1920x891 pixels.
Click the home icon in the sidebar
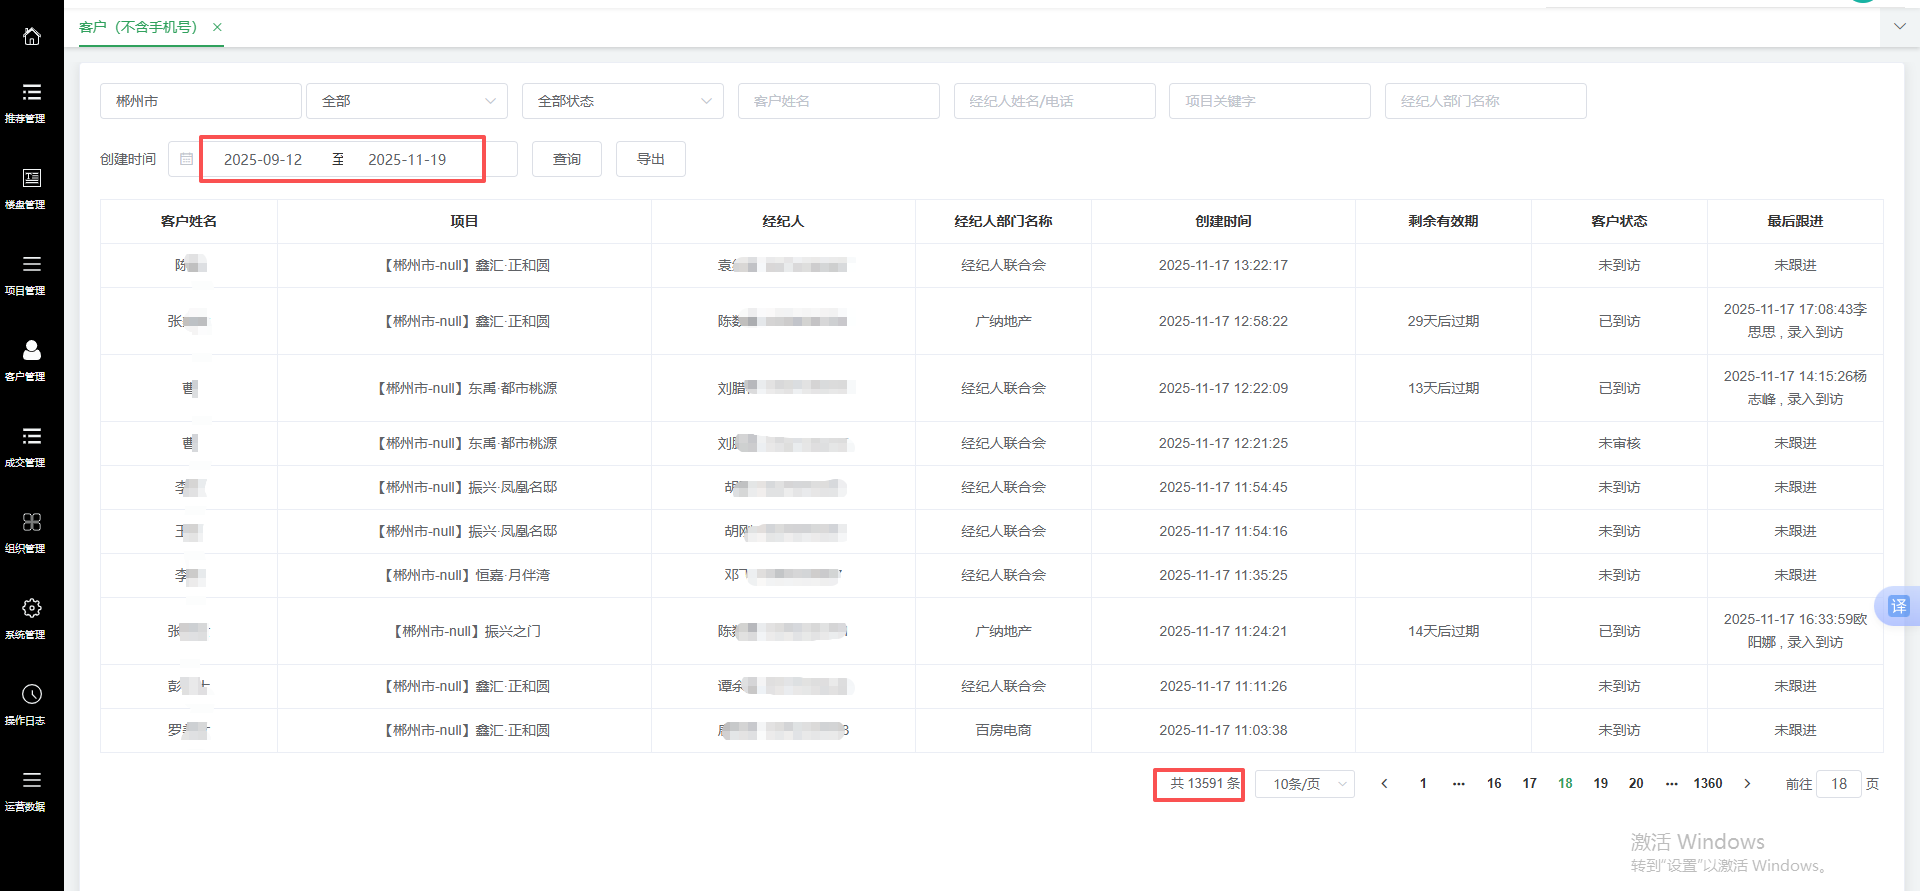32,36
